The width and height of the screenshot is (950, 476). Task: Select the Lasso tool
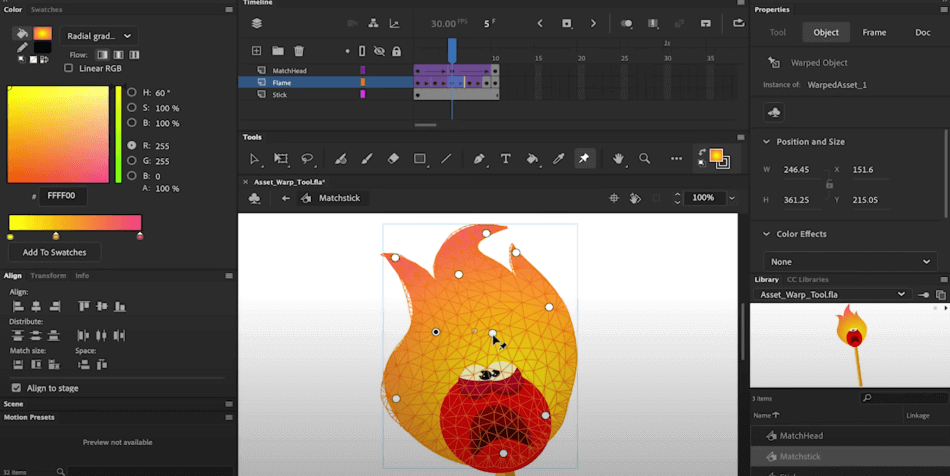click(x=307, y=159)
